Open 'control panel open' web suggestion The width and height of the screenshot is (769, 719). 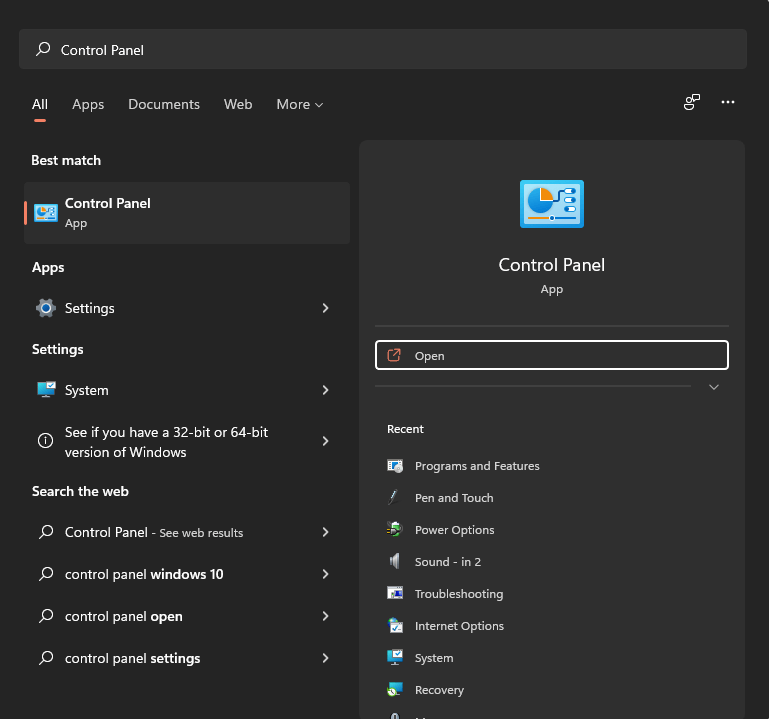[x=187, y=616]
